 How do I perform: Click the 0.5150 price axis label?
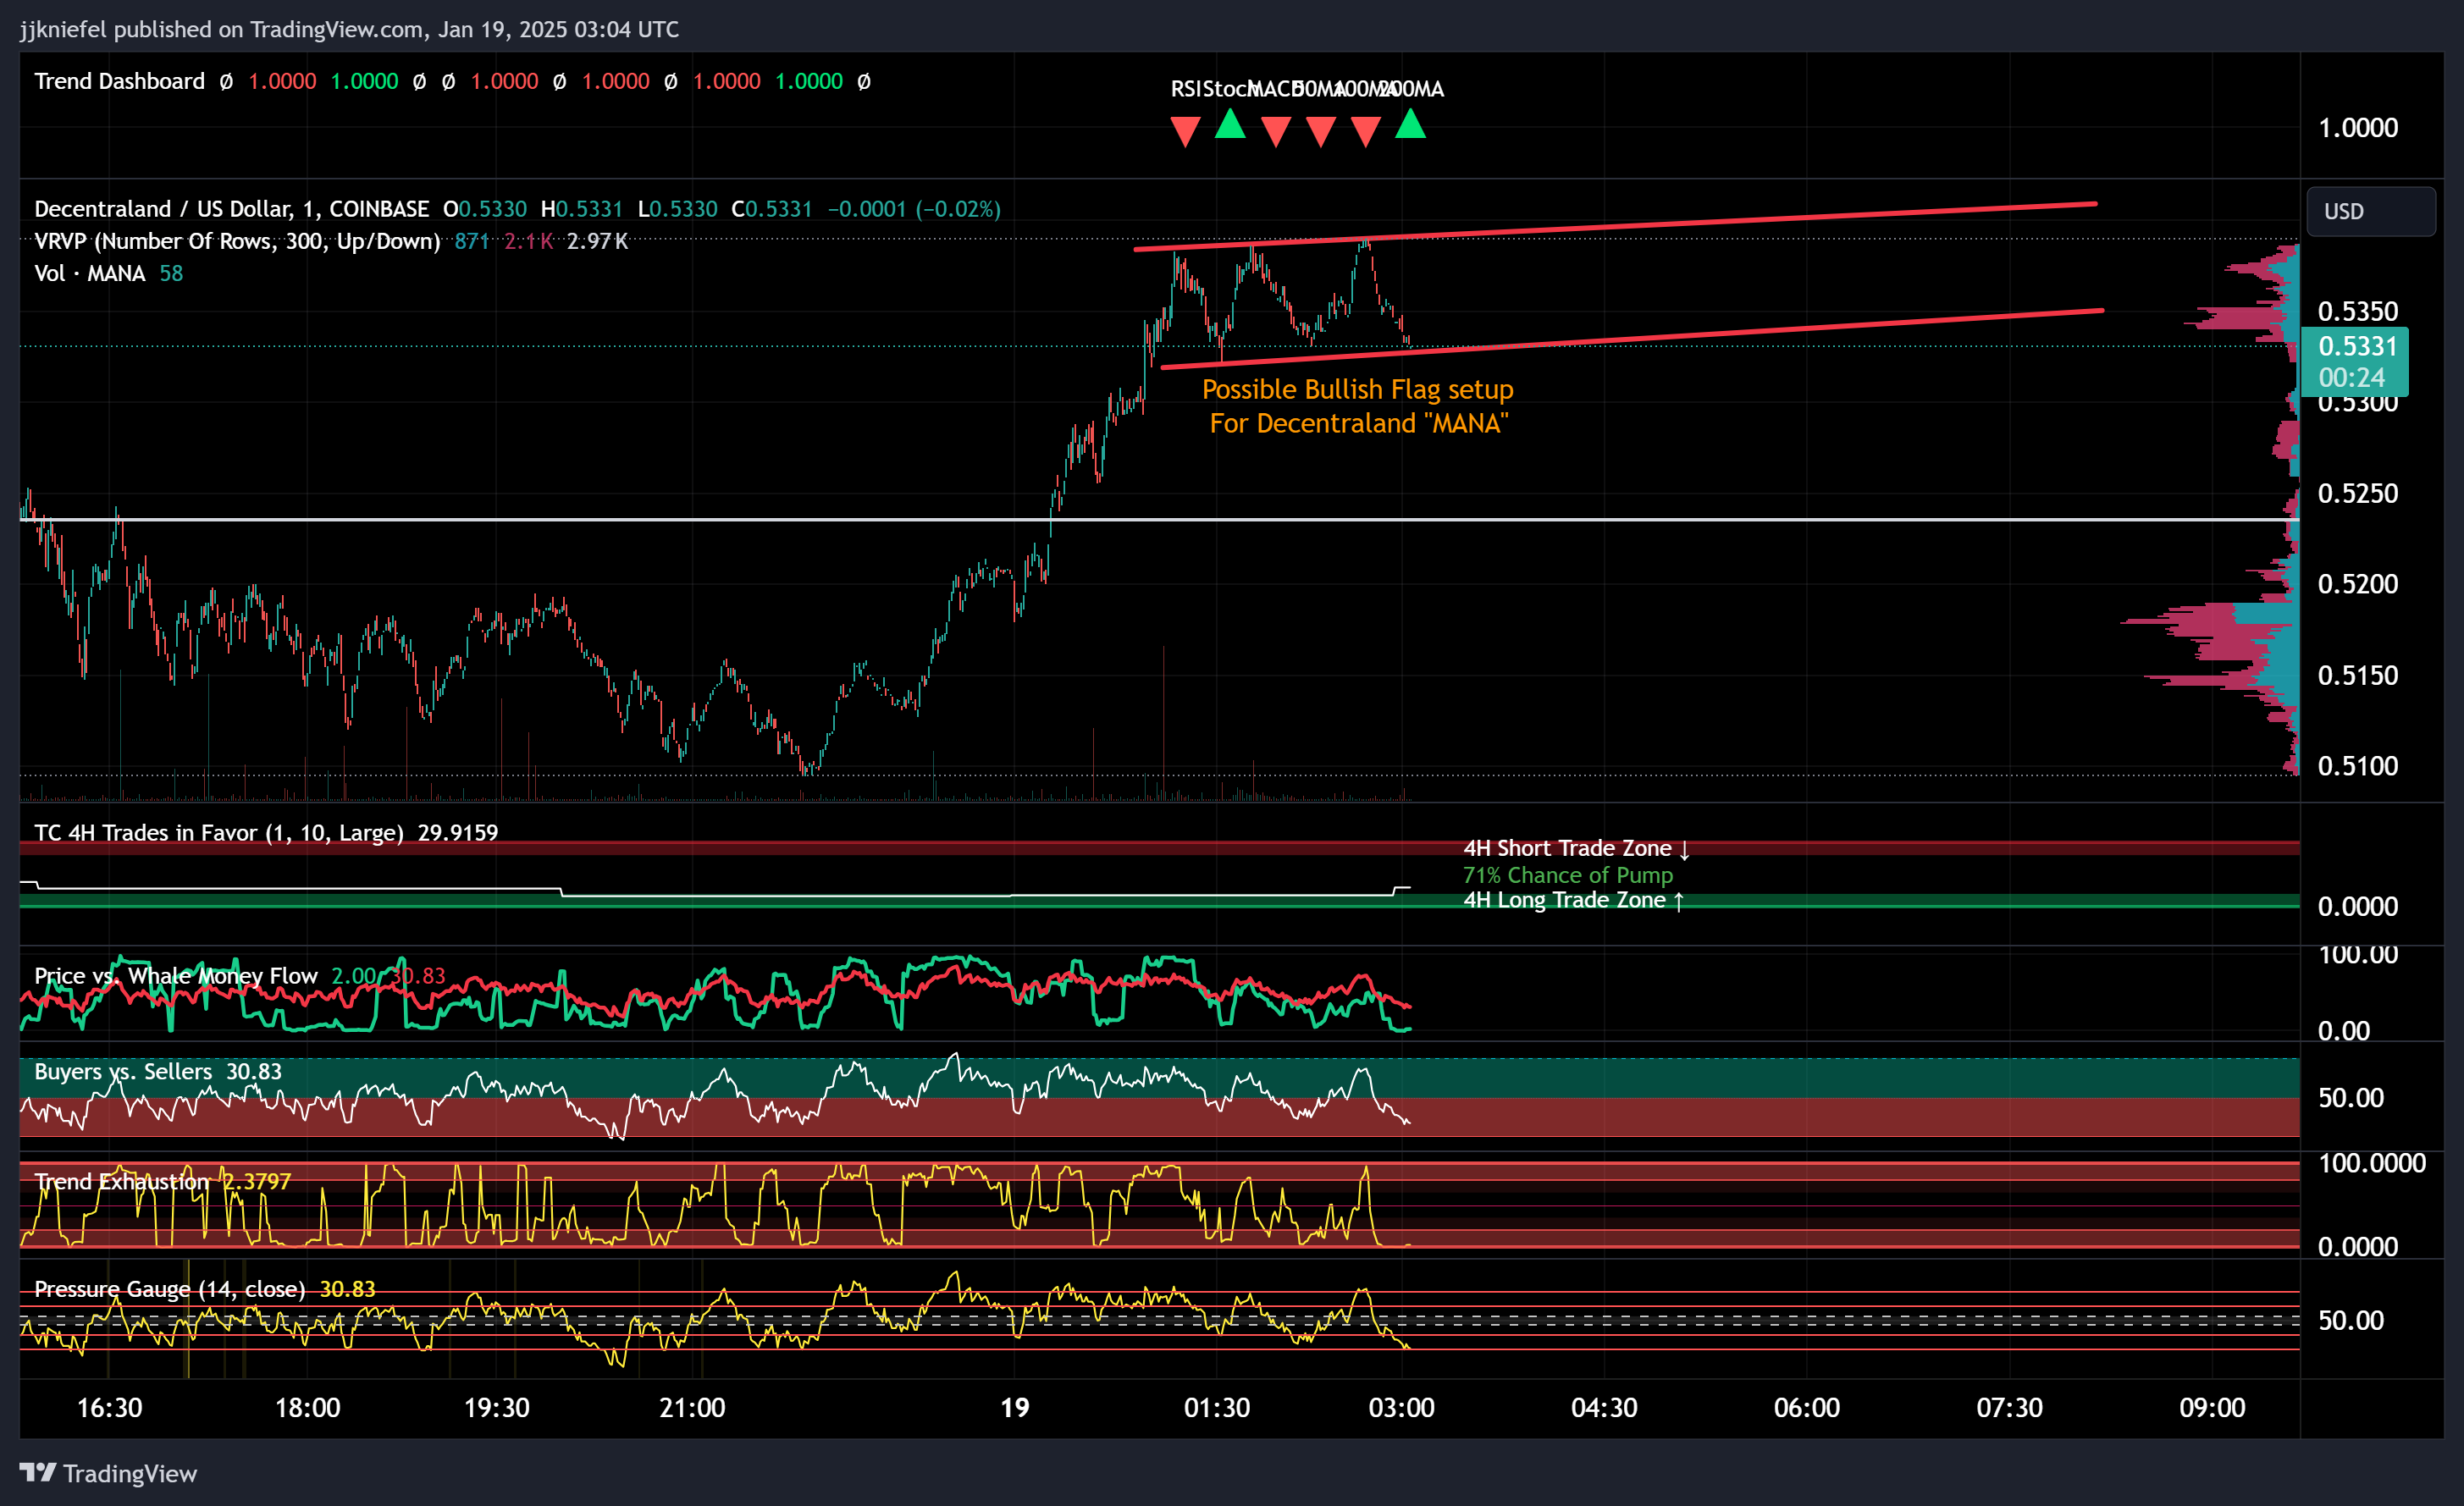2357,675
